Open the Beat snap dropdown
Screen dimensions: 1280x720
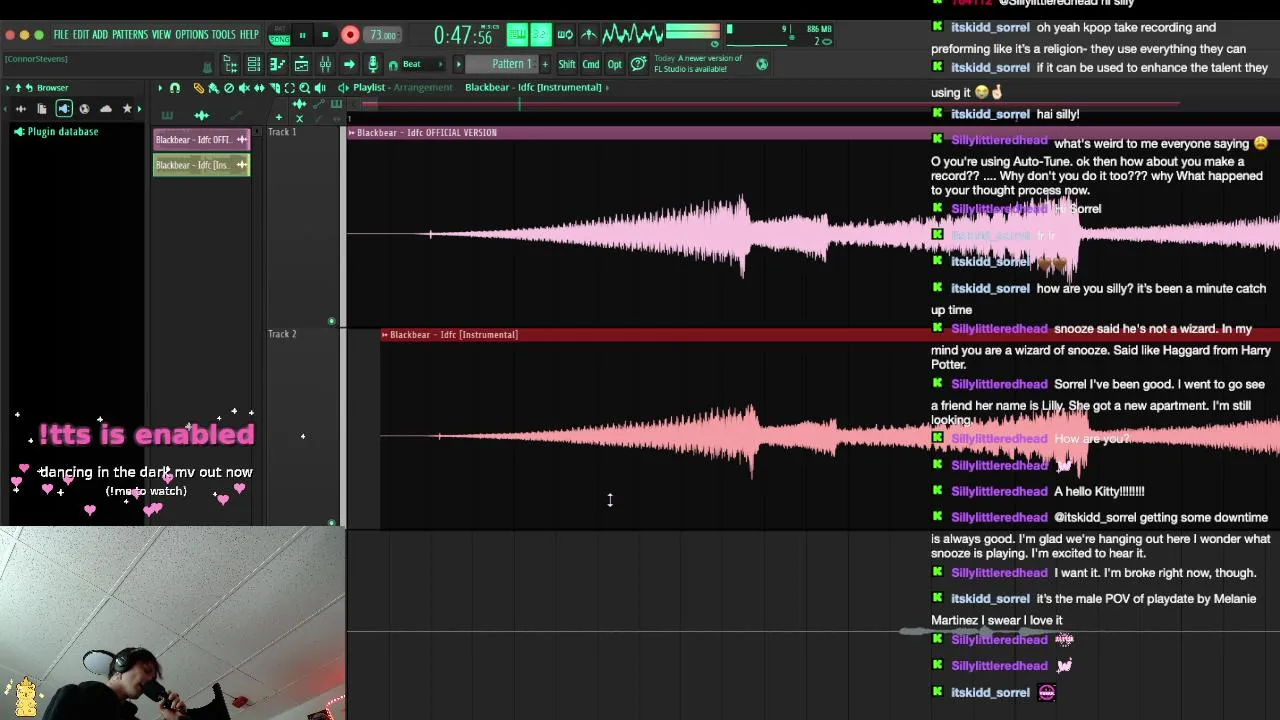[422, 64]
